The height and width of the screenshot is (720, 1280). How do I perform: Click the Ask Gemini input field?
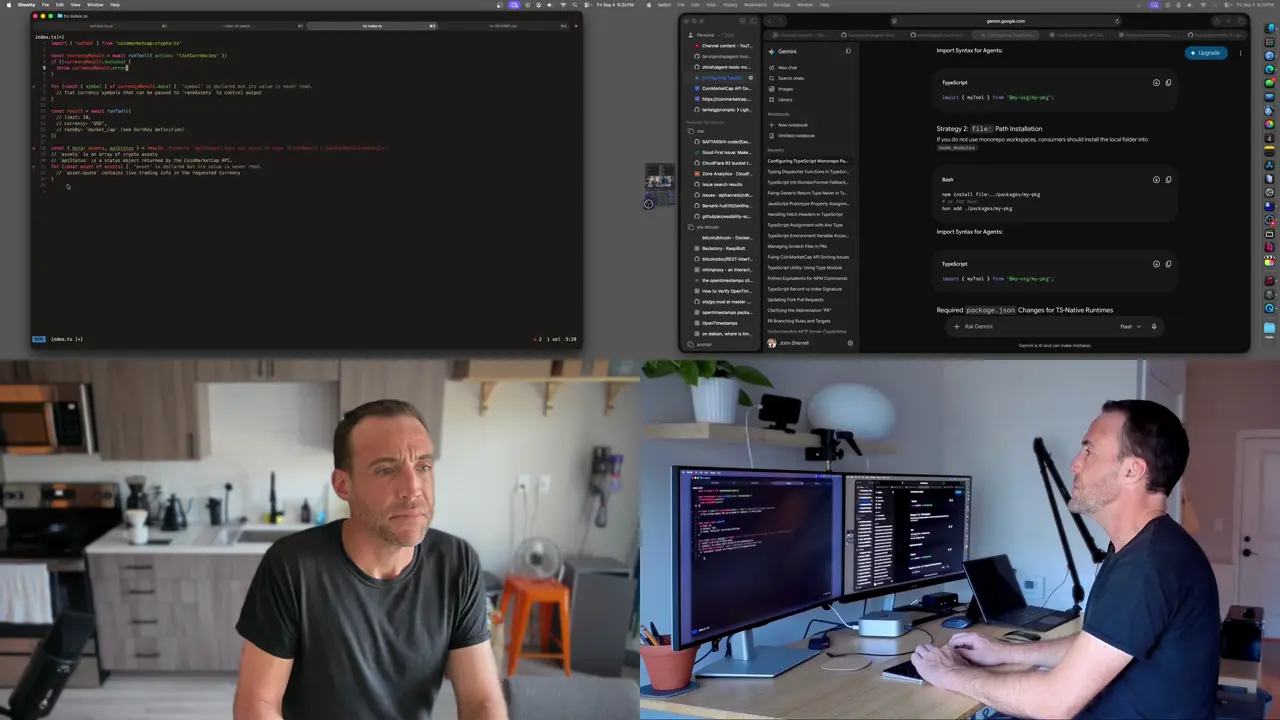[1038, 326]
